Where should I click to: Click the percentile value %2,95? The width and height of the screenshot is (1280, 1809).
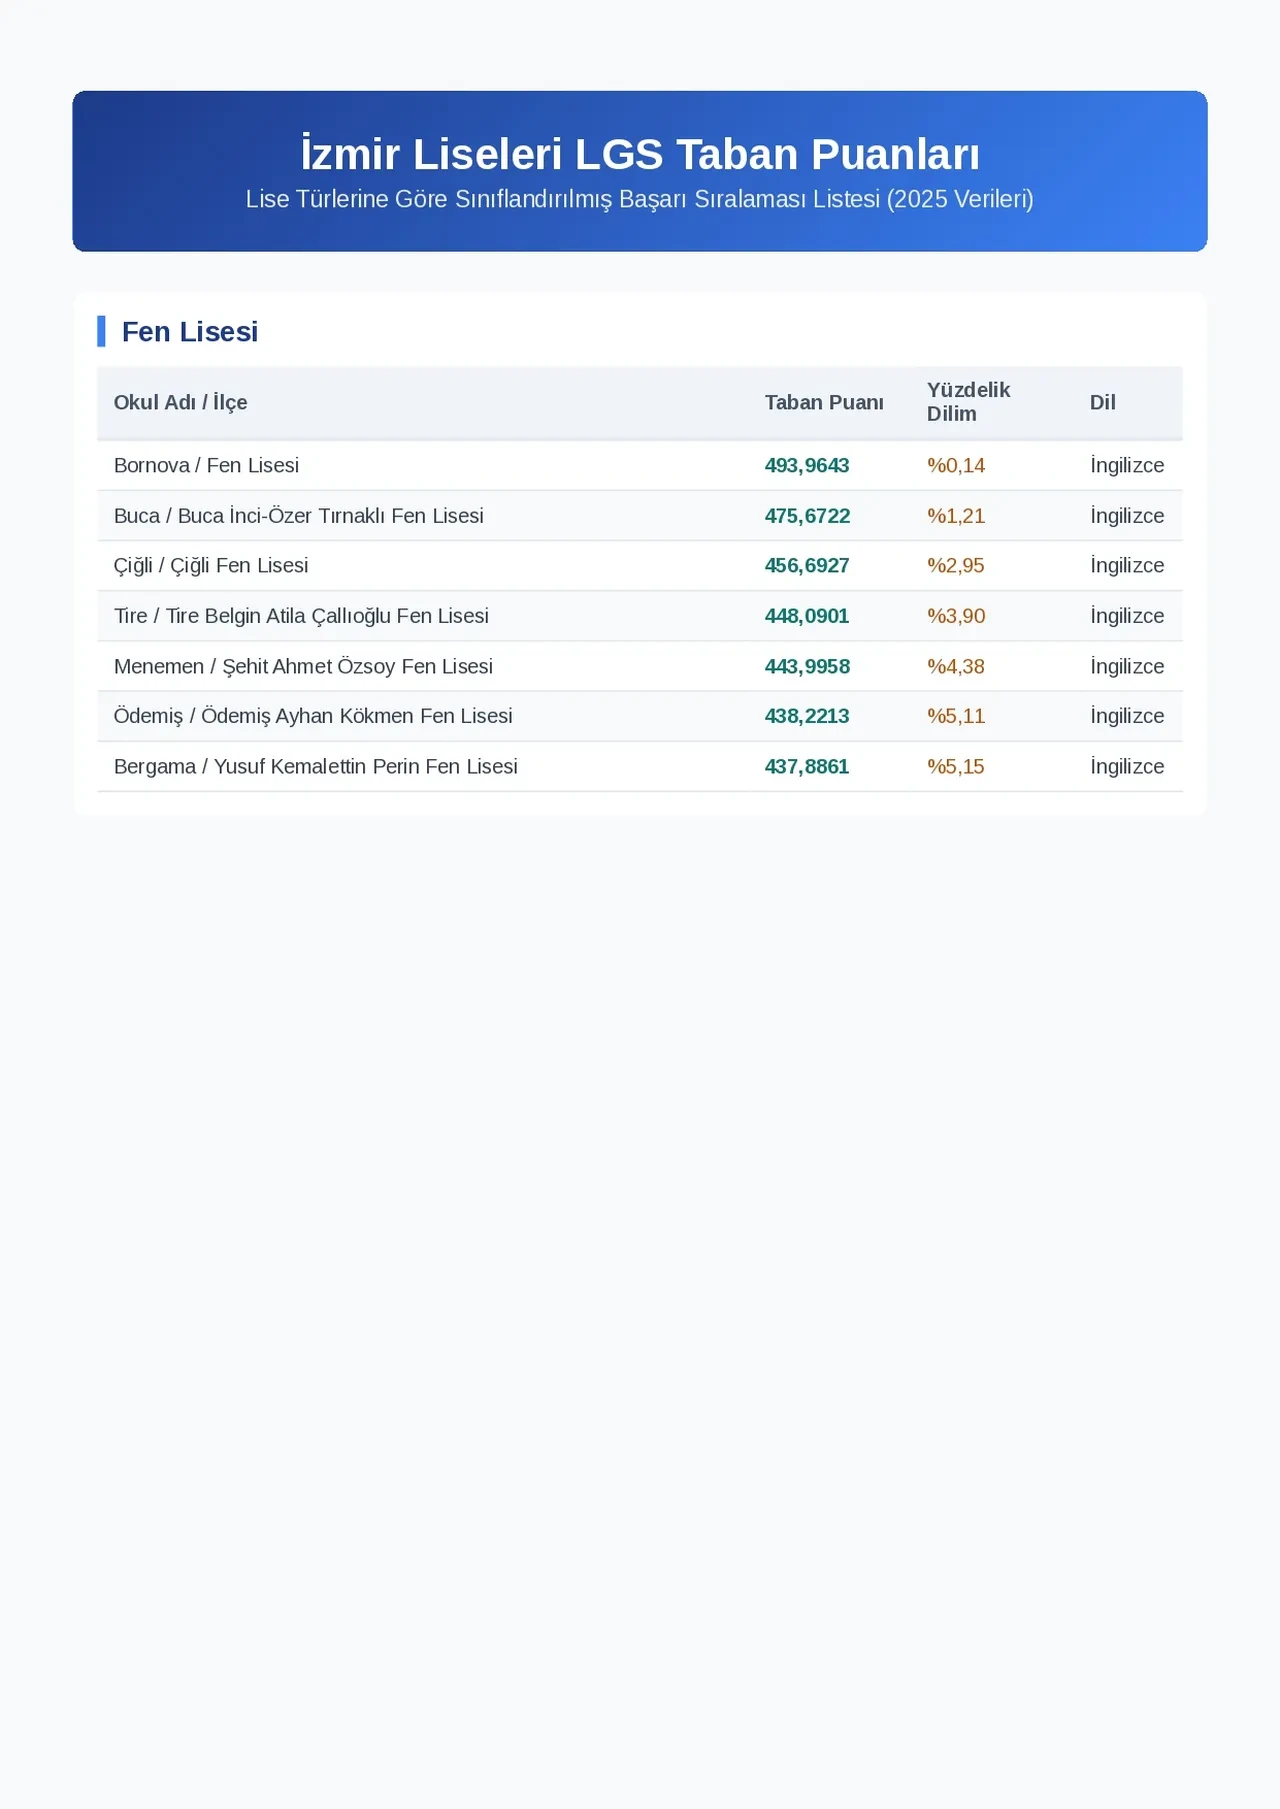point(956,566)
